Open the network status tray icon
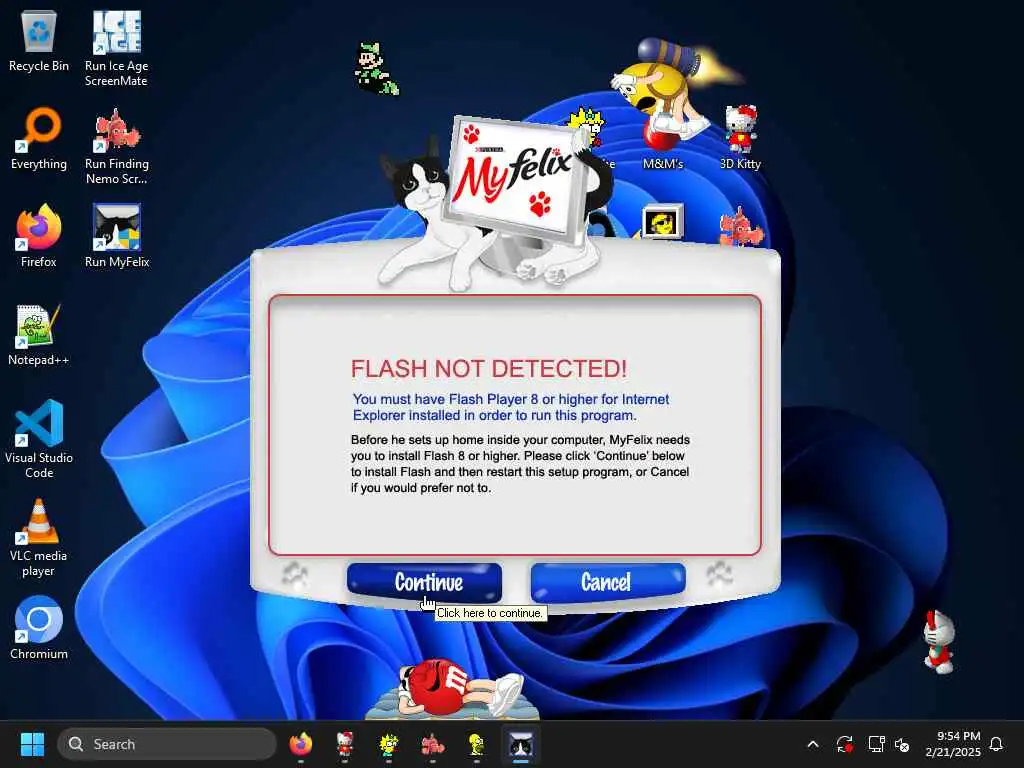The height and width of the screenshot is (768, 1024). click(876, 744)
